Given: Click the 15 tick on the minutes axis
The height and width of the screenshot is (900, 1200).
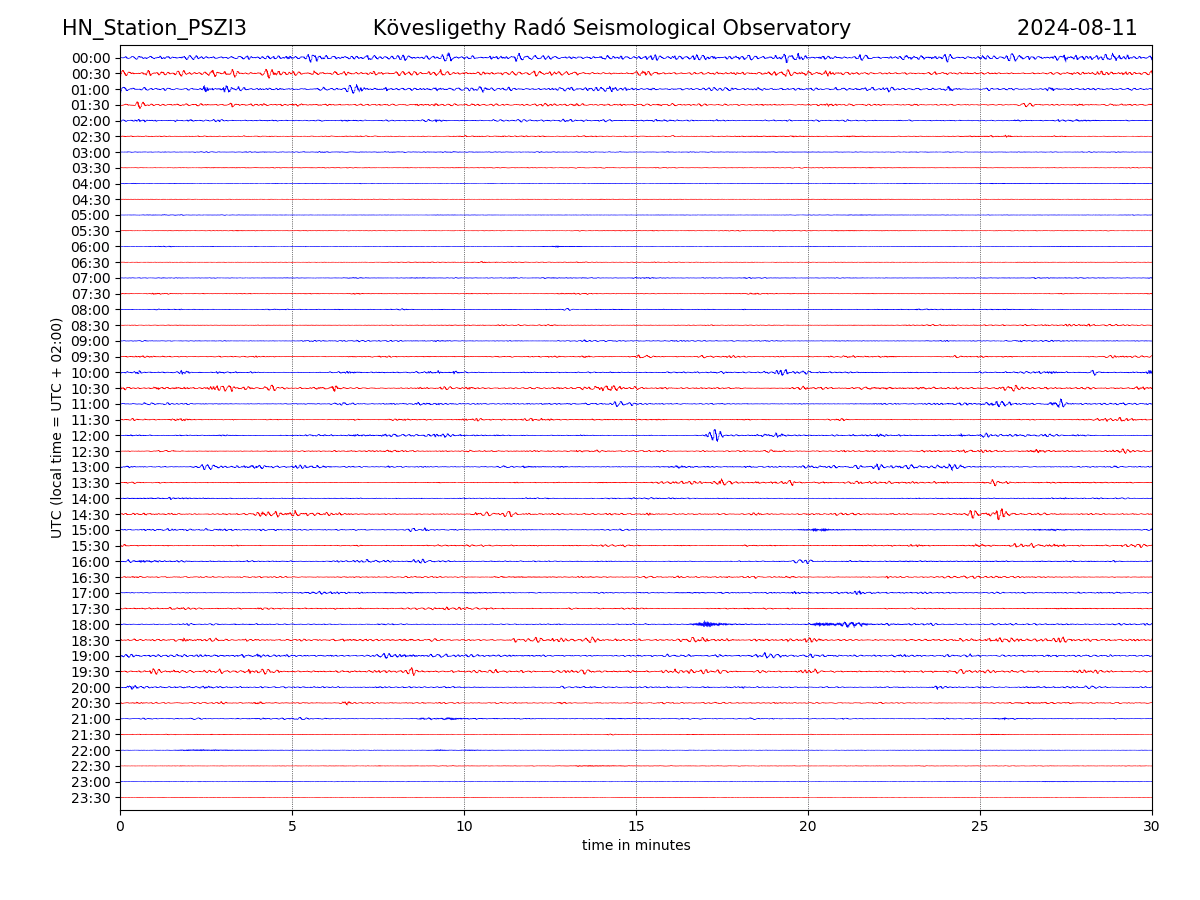Looking at the screenshot, I should coord(636,826).
